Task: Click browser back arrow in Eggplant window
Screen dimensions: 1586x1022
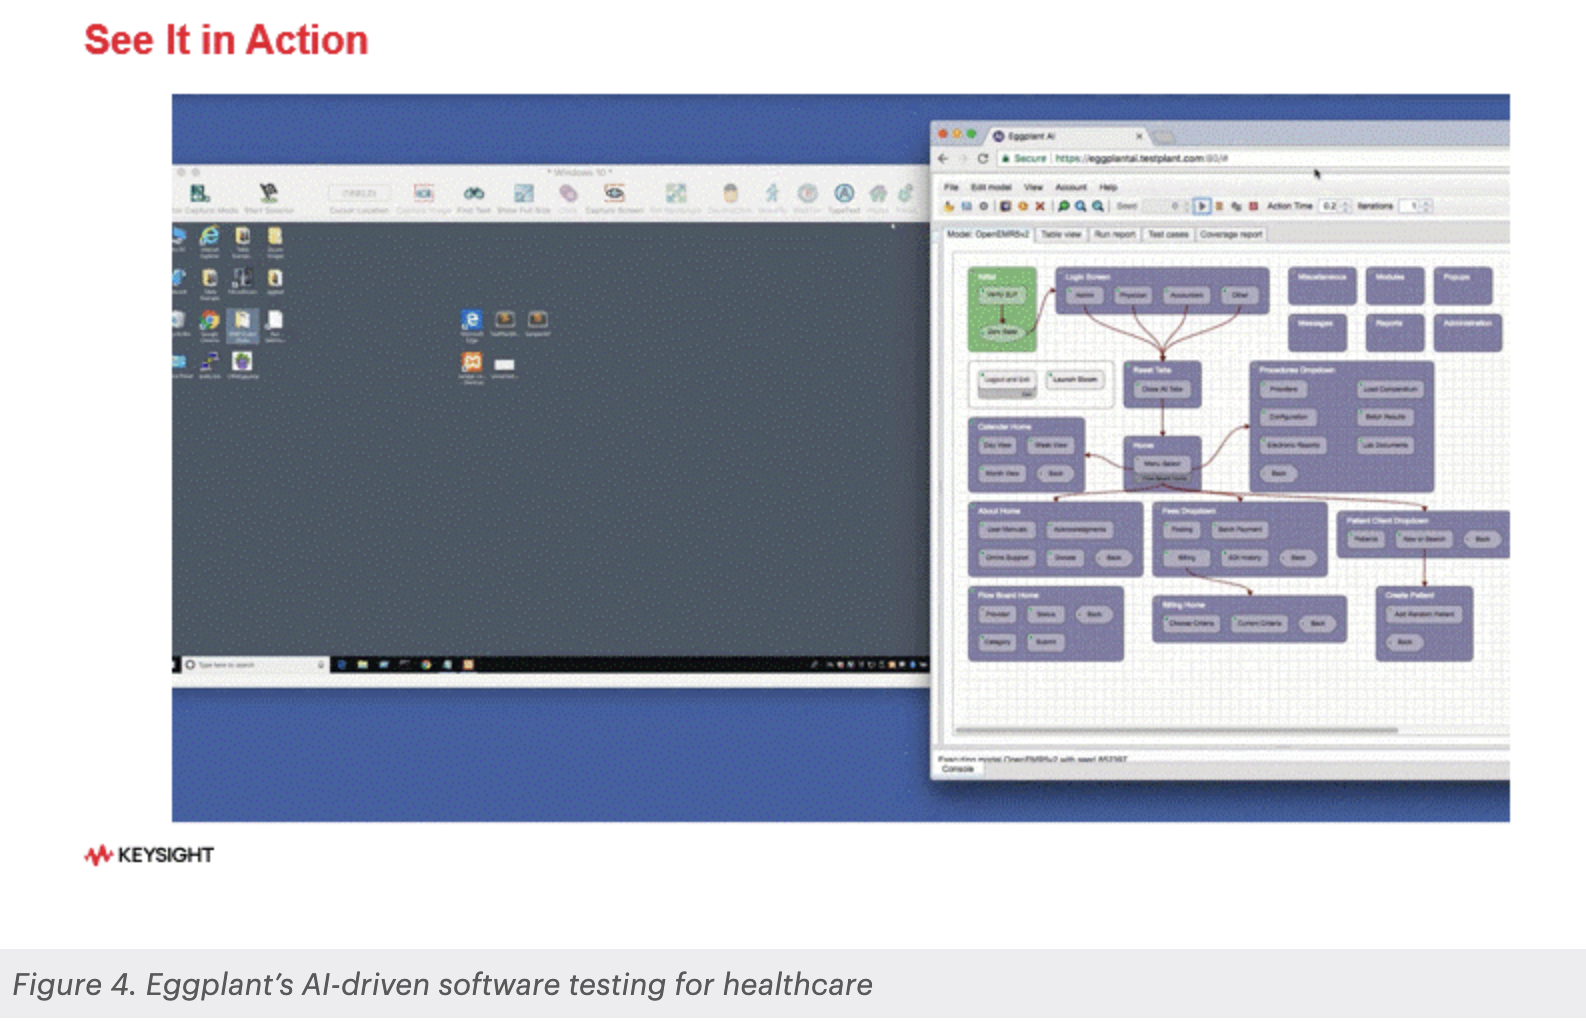Action: (942, 158)
